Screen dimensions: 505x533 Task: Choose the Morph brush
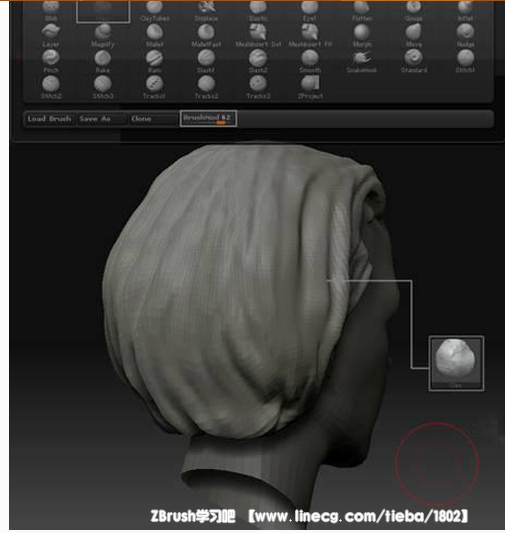pyautogui.click(x=362, y=35)
